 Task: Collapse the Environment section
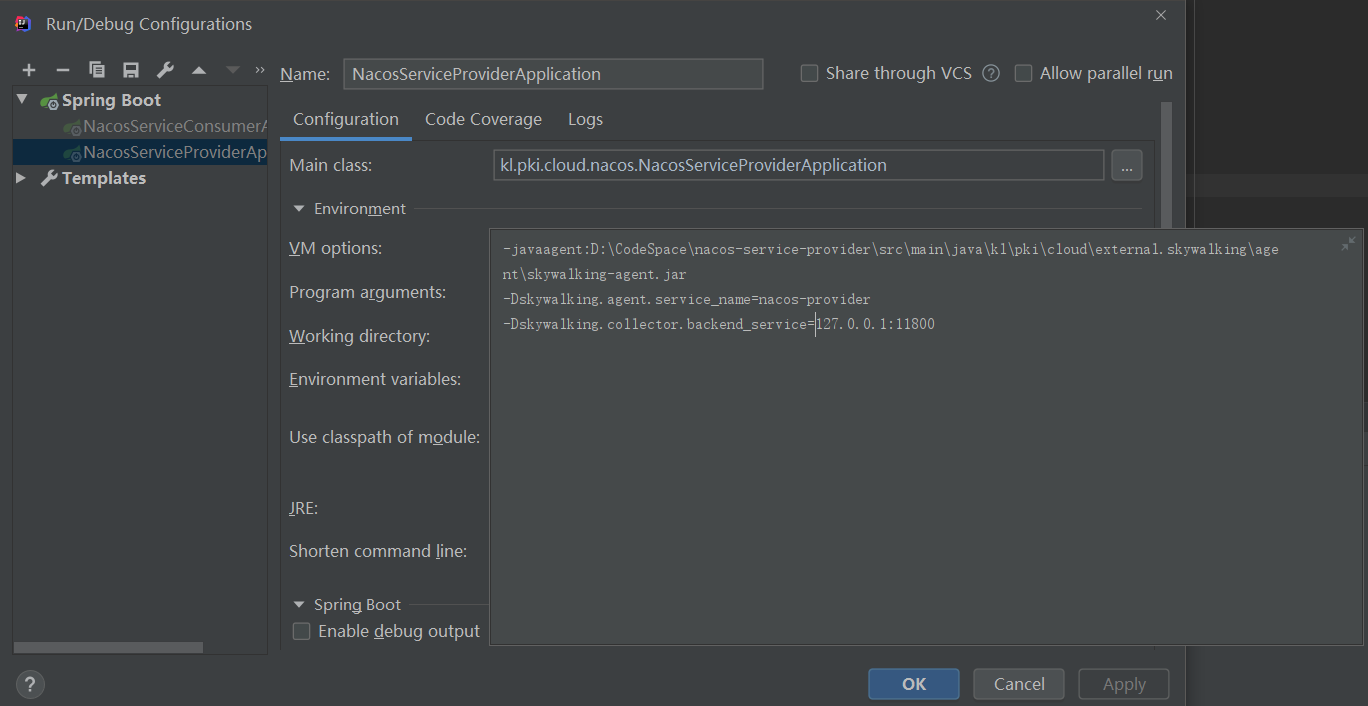click(299, 208)
